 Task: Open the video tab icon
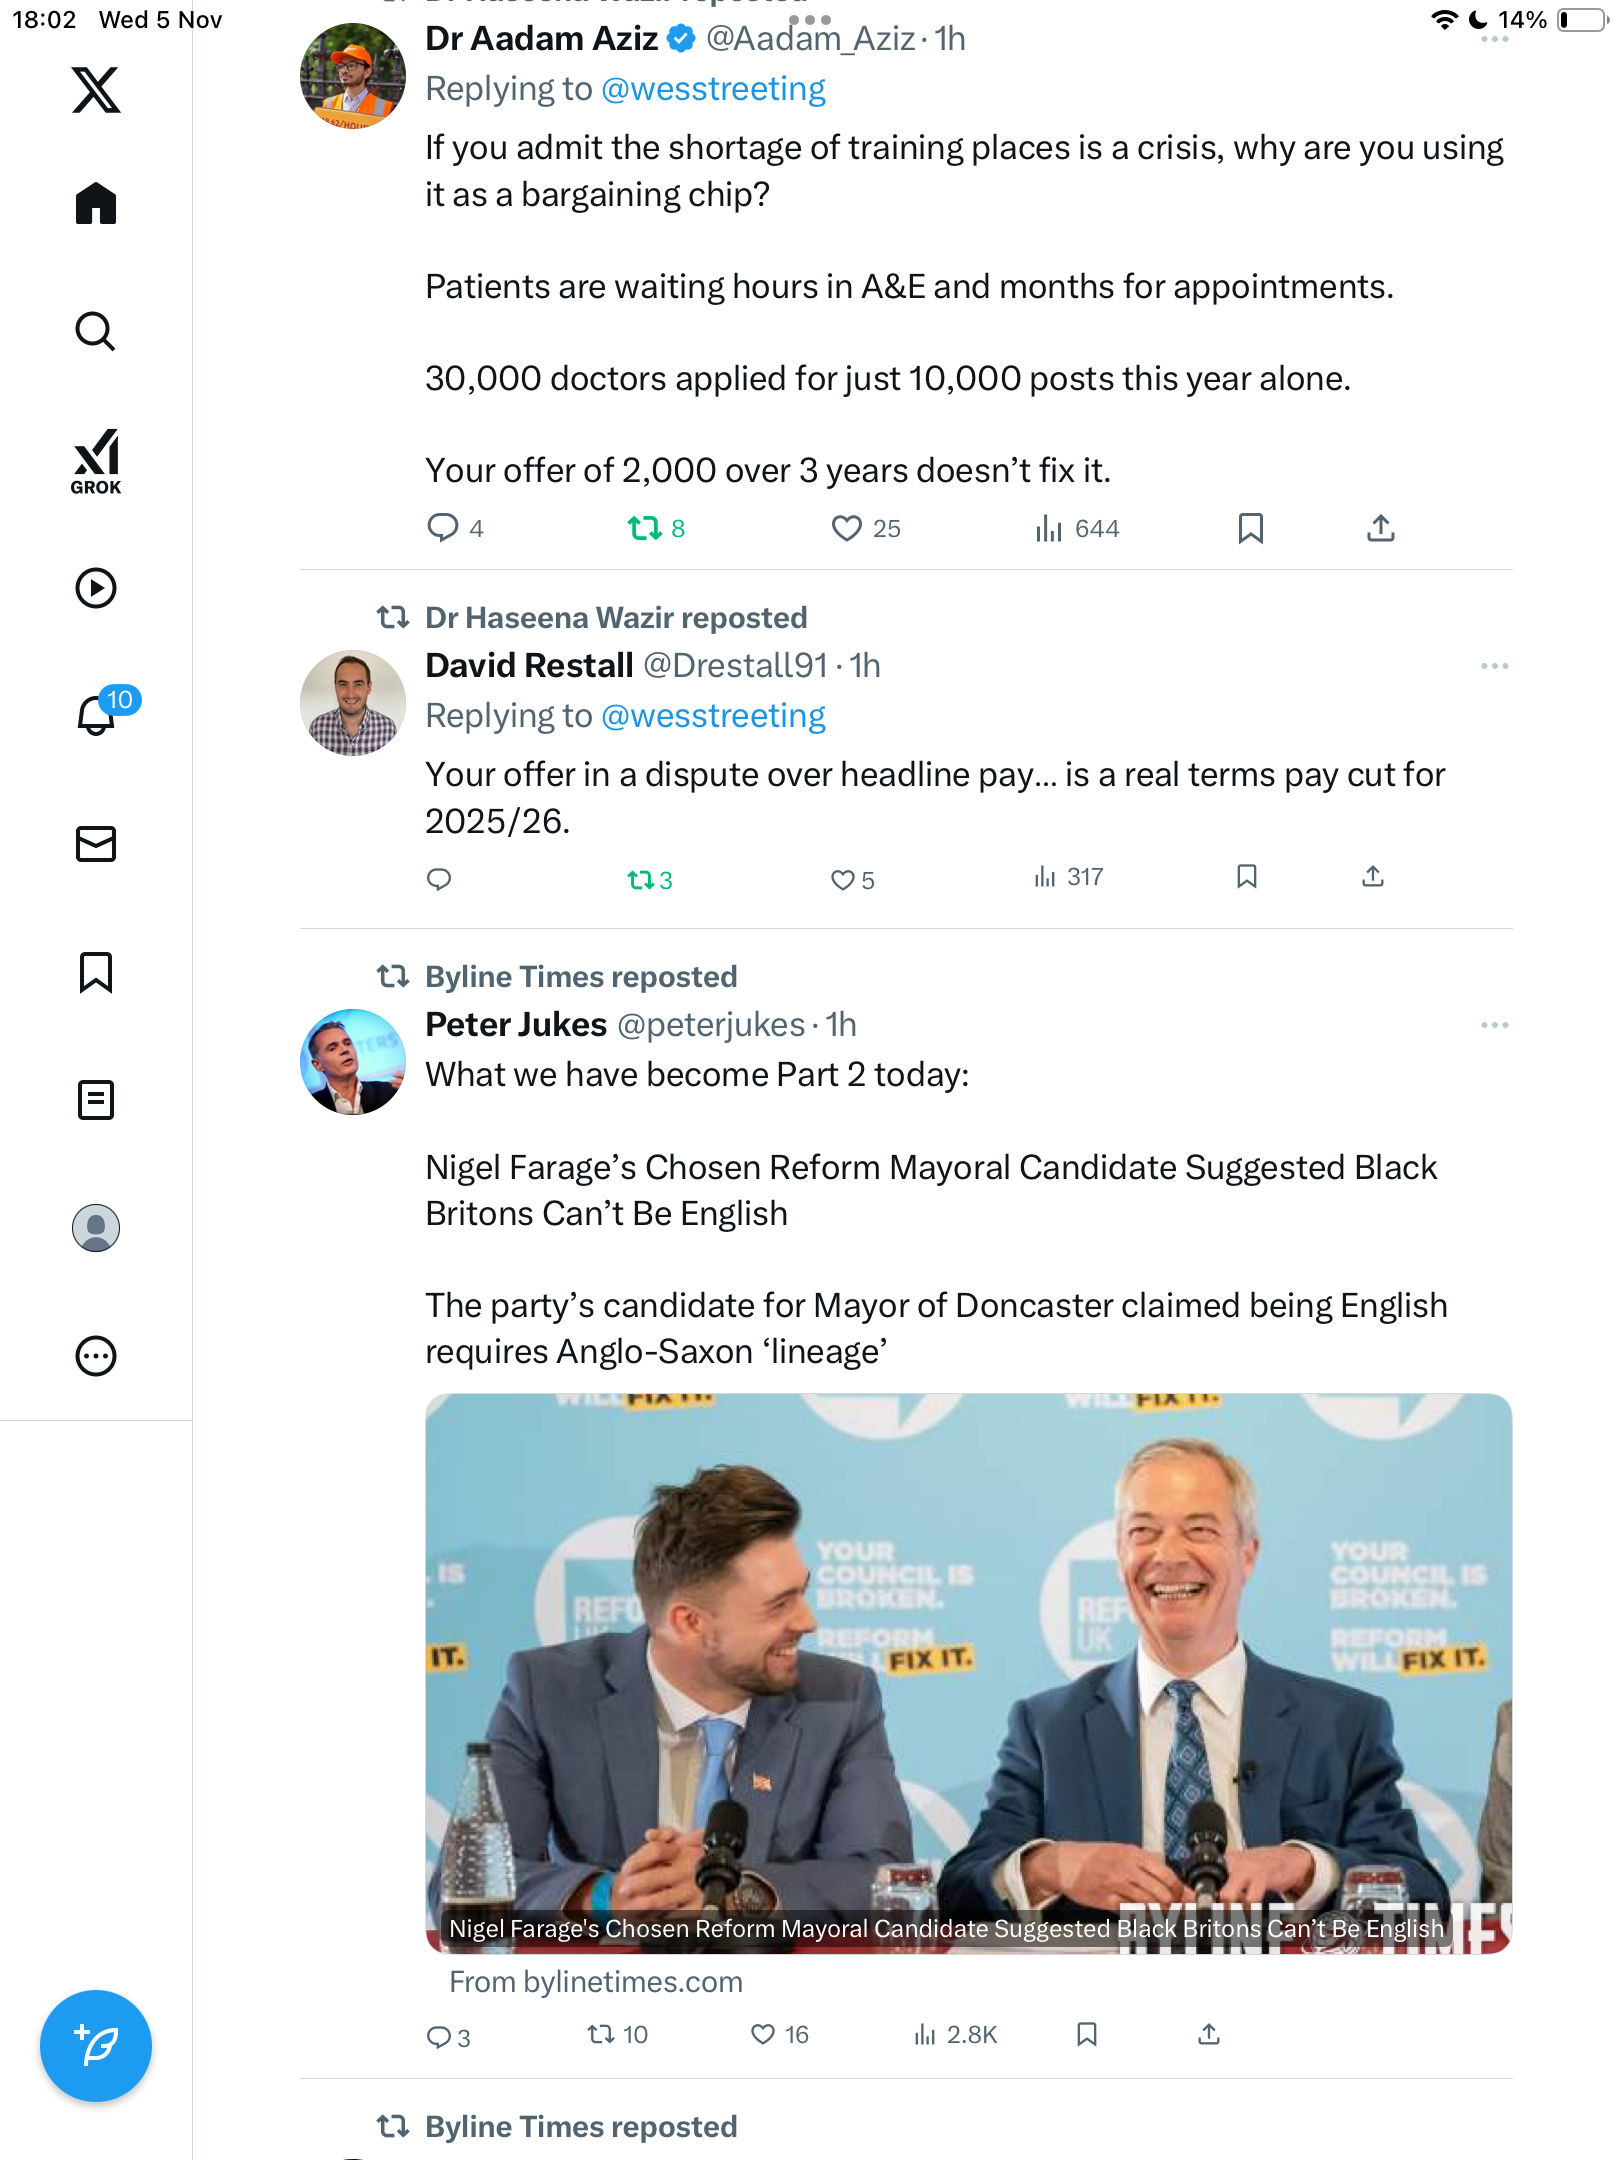coord(96,588)
